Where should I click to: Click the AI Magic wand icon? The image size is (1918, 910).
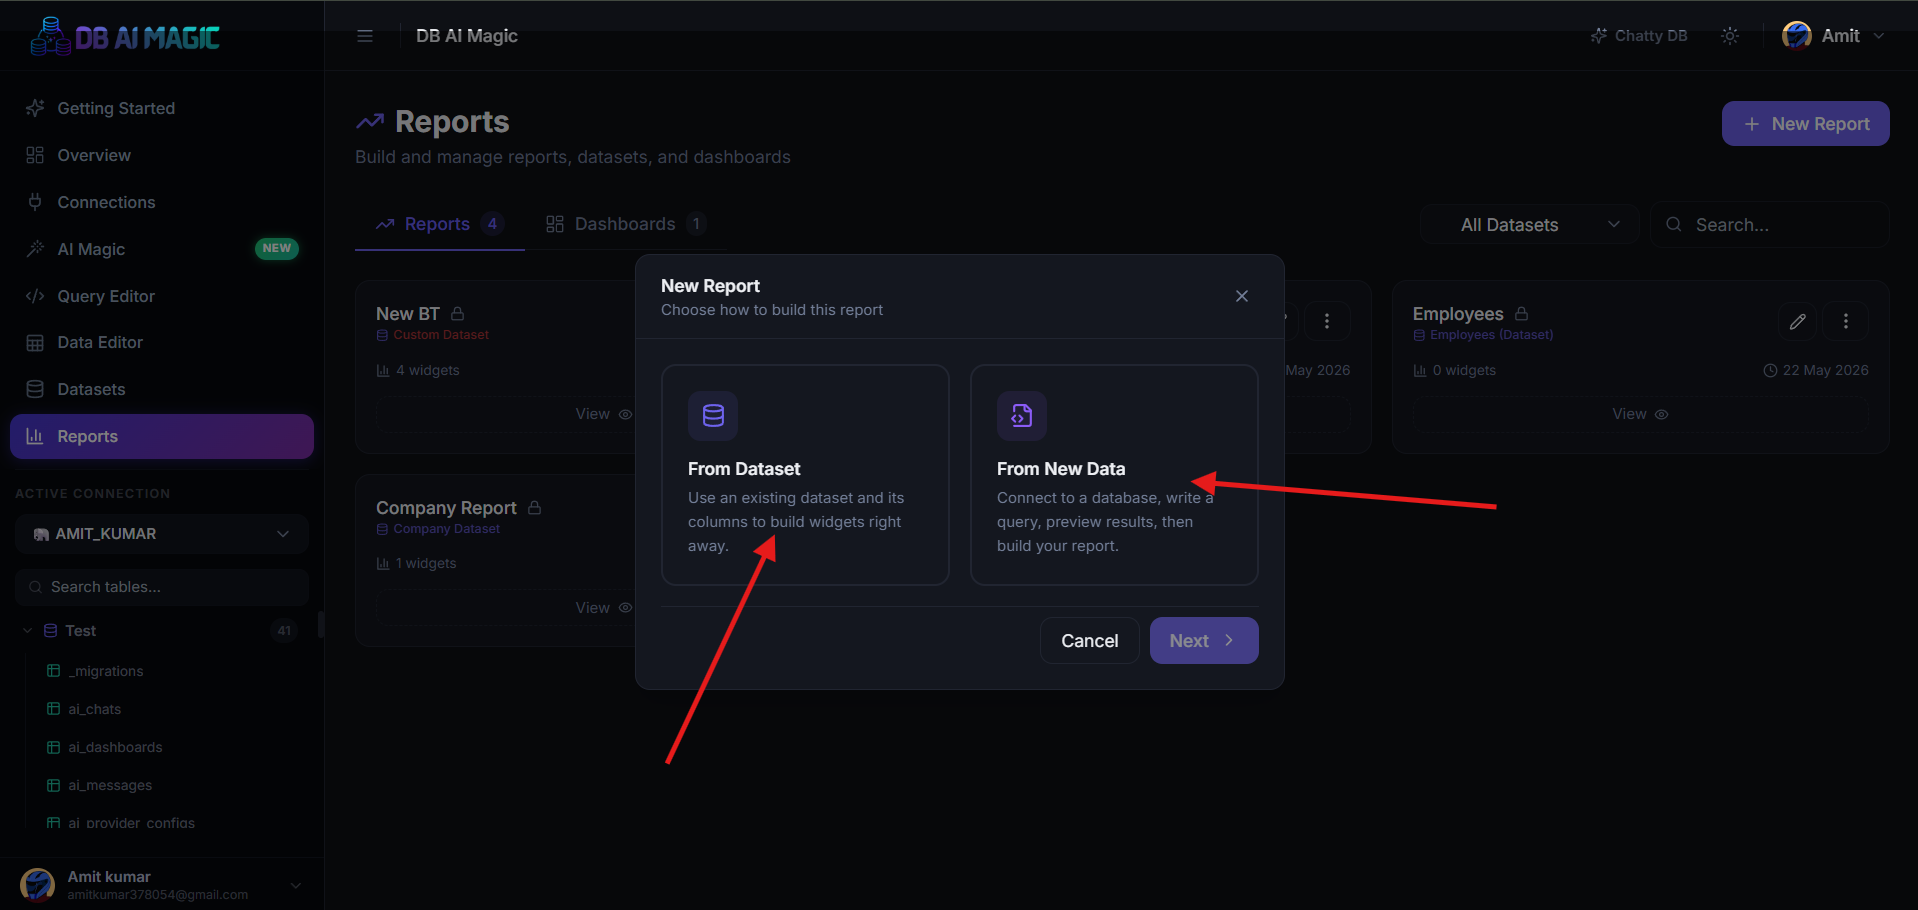pos(35,249)
